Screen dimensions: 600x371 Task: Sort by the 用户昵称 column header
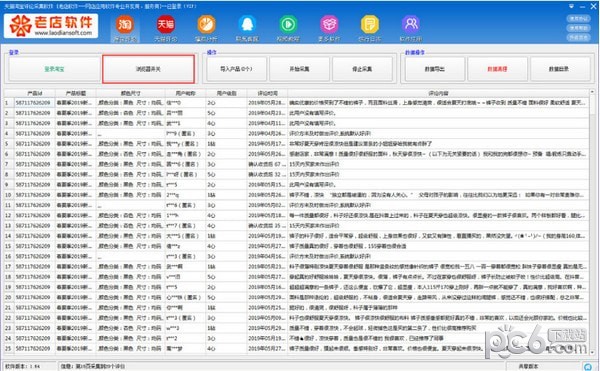click(x=185, y=93)
